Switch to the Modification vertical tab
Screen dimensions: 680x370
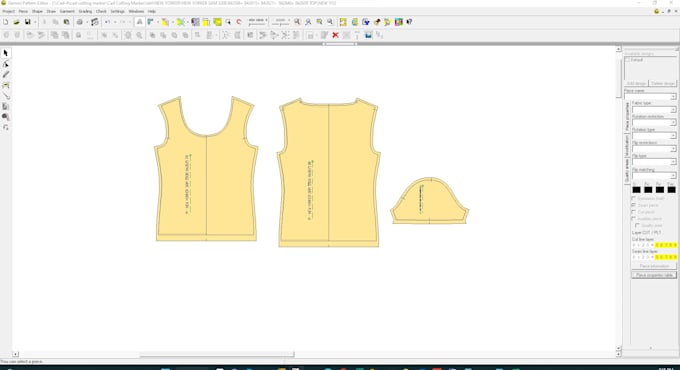point(627,145)
